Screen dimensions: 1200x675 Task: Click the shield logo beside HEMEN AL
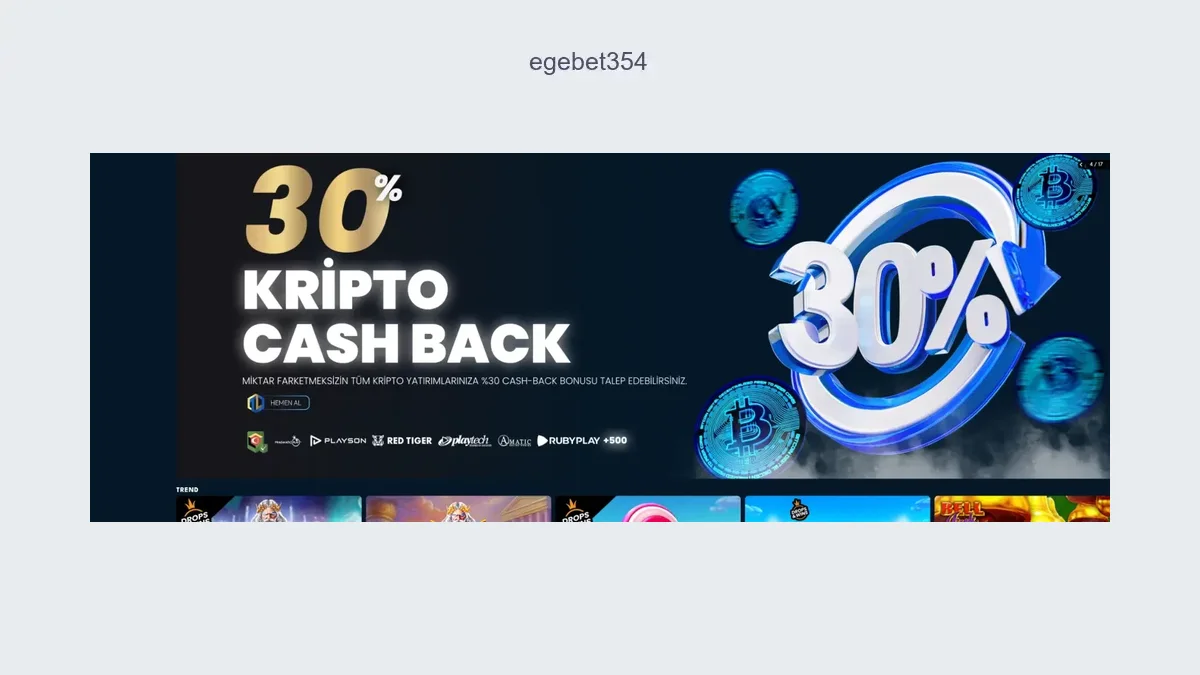255,403
